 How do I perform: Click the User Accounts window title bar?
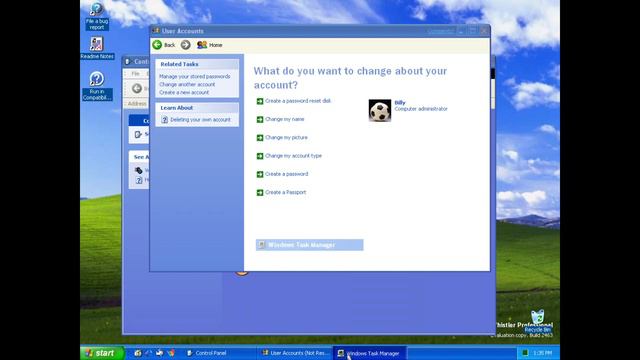click(320, 31)
